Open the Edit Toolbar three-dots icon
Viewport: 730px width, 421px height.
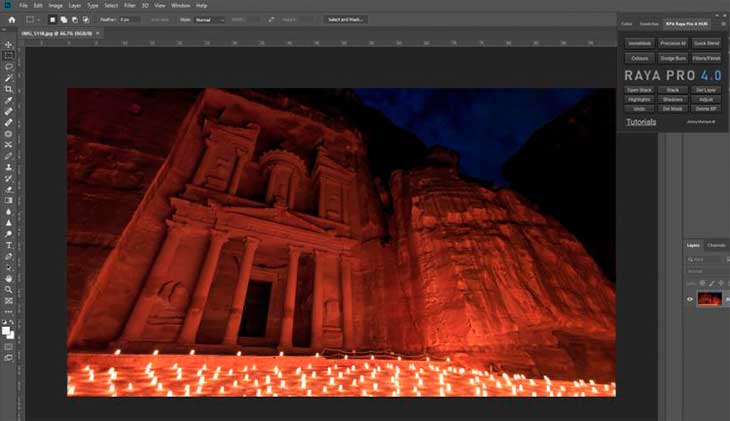coord(8,312)
